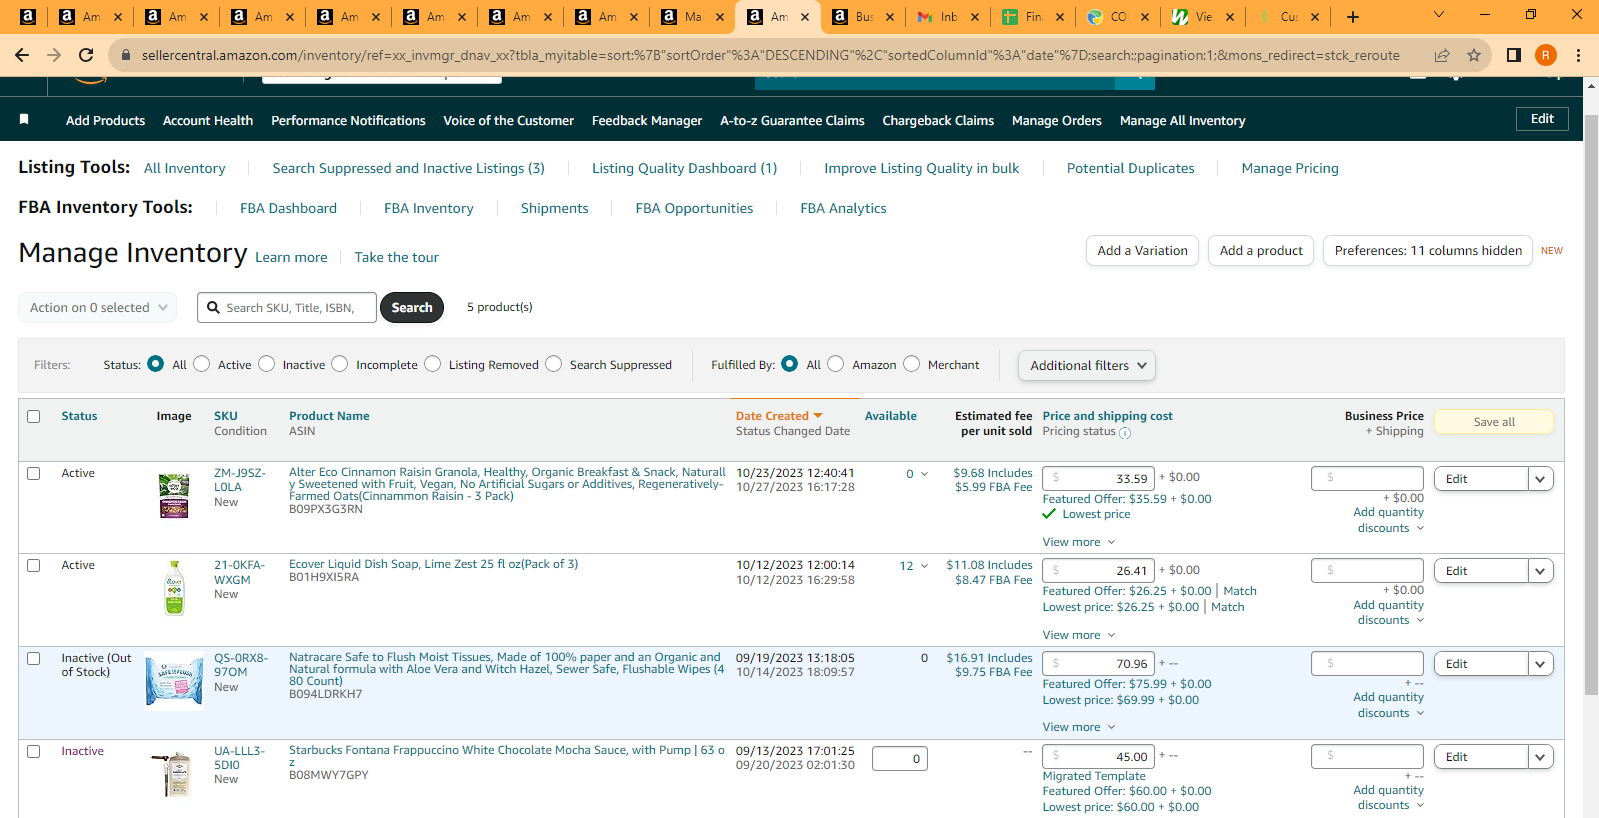Bookmark this page with the star icon
This screenshot has height=818, width=1599.
(x=1474, y=55)
